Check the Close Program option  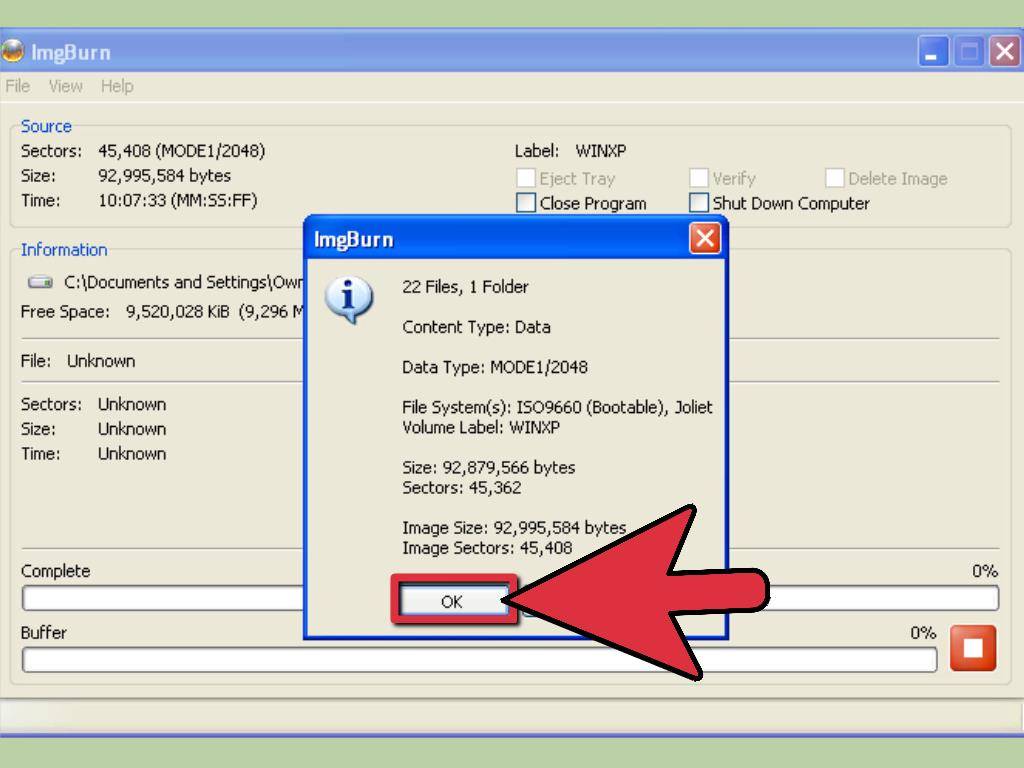click(x=525, y=203)
